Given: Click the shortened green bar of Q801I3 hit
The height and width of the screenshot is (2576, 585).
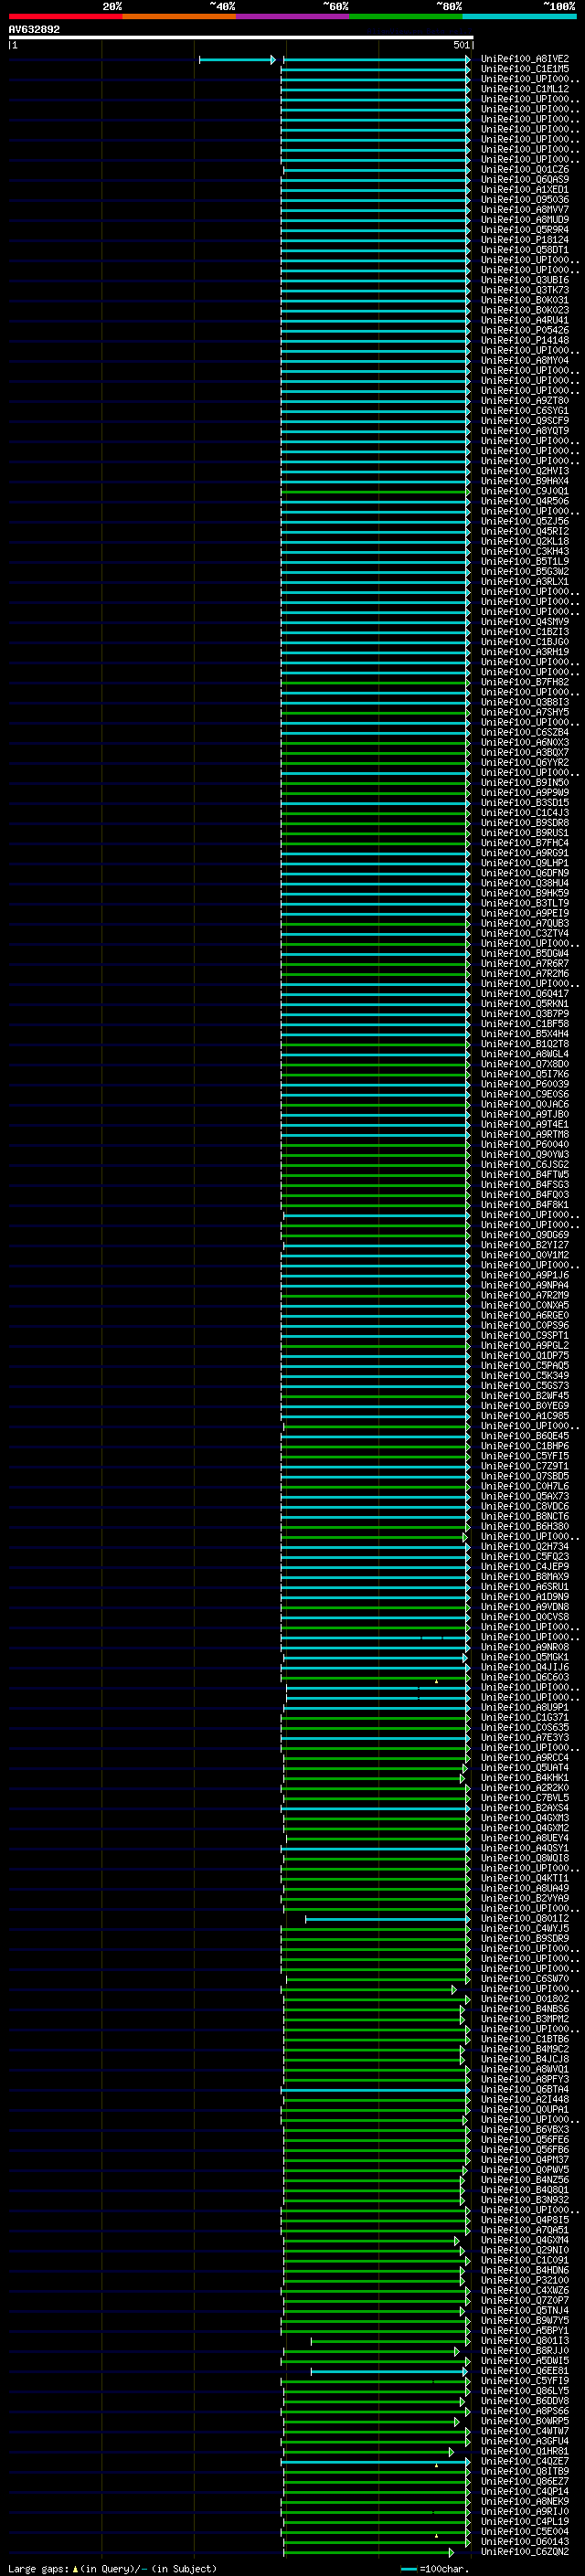Looking at the screenshot, I should click(389, 2341).
